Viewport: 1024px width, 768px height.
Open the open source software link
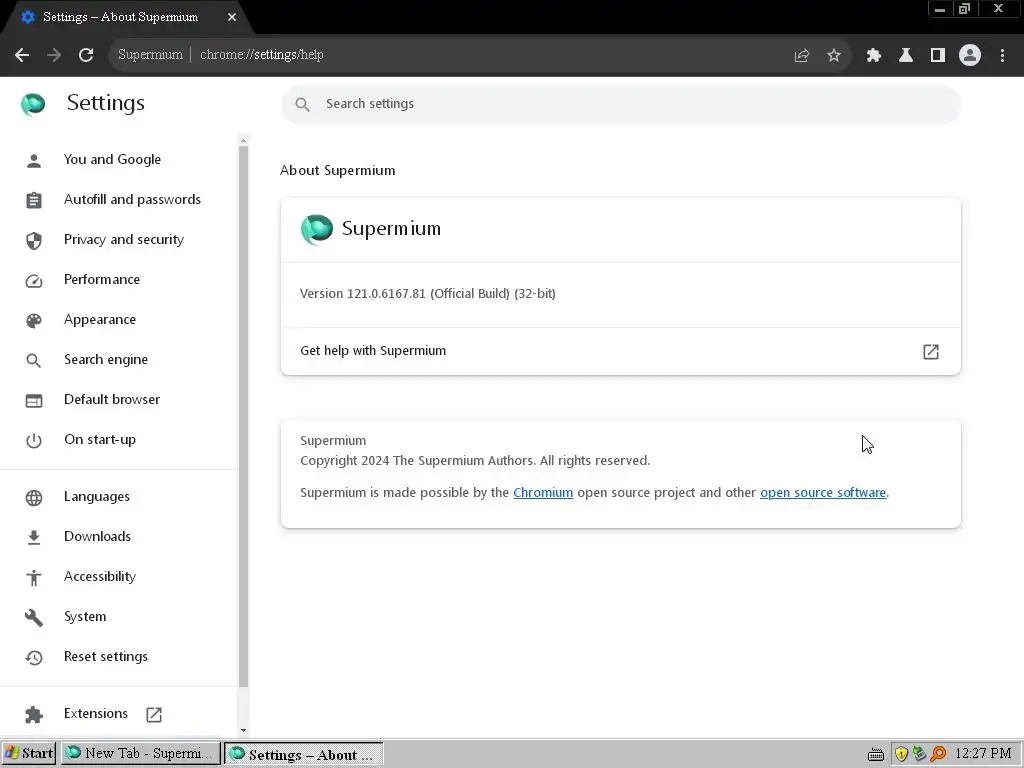(823, 492)
